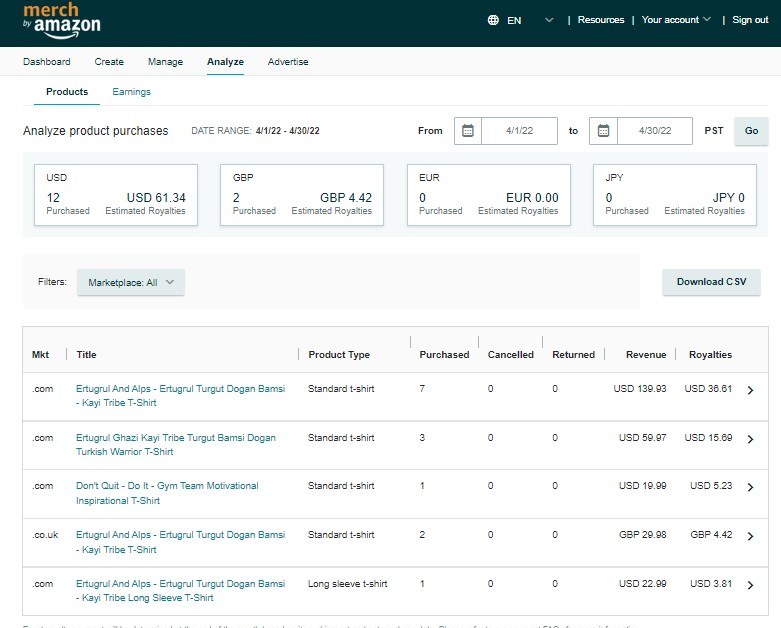
Task: Expand the USD 5.23 royalties row chevron
Action: point(751,488)
